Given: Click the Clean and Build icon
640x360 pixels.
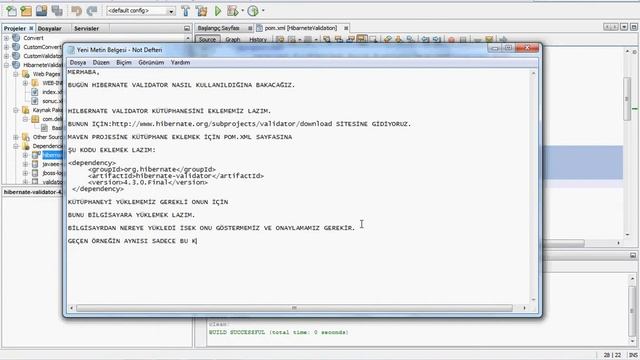Looking at the screenshot, I should click(201, 11).
